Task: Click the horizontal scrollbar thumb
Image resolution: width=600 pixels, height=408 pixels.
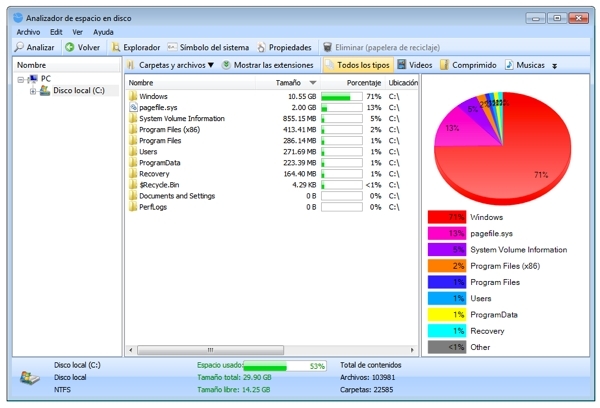Action: click(210, 350)
